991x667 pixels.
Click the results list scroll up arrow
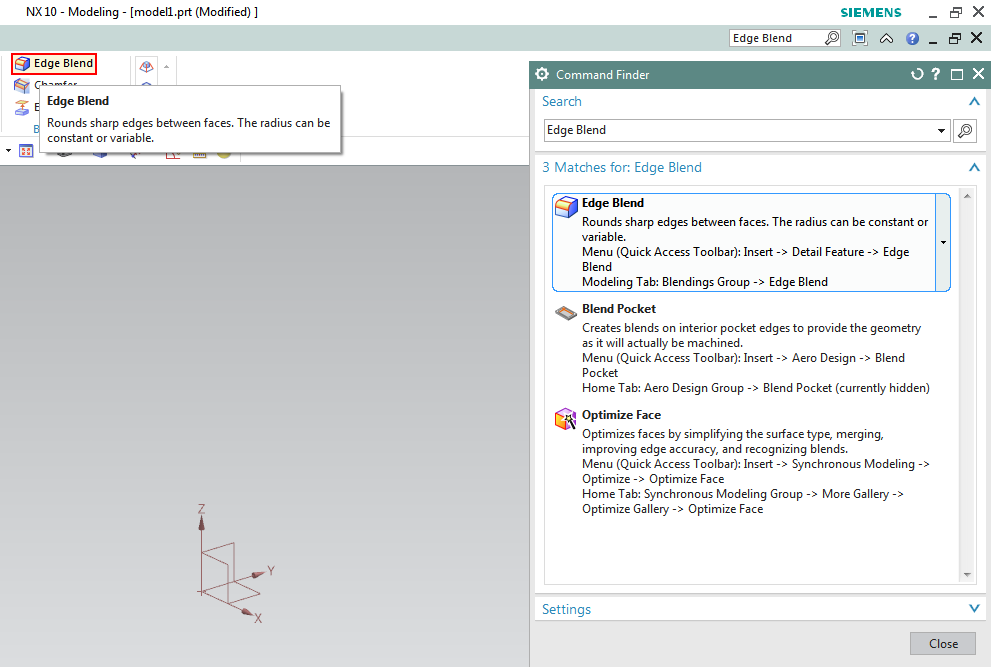(967, 196)
